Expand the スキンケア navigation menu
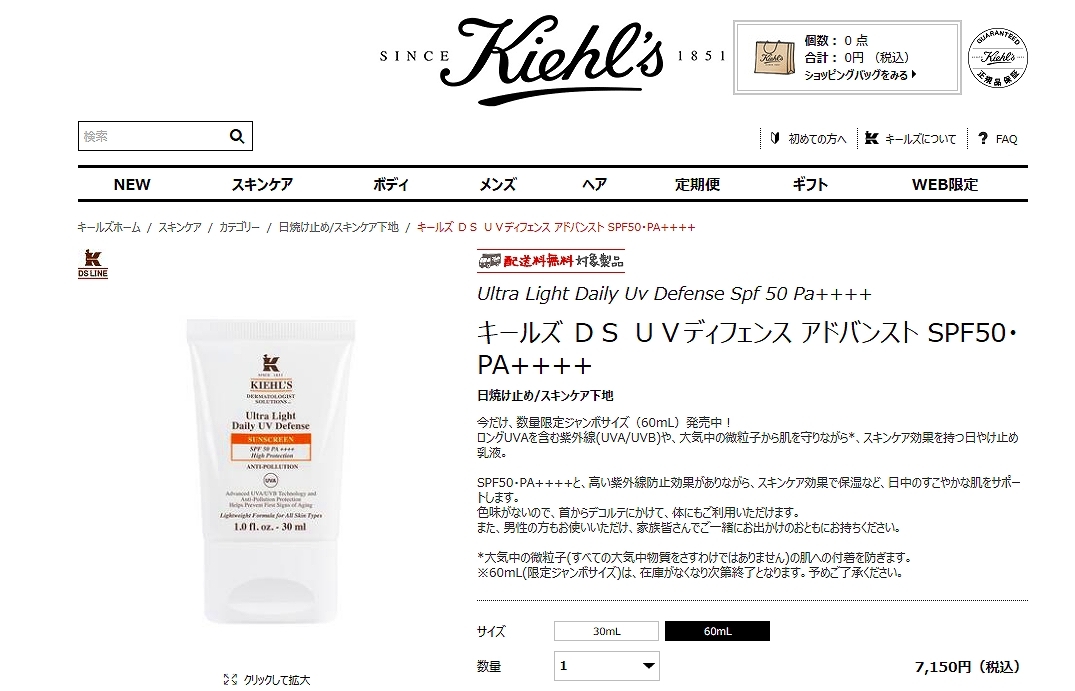This screenshot has width=1075, height=691. pyautogui.click(x=262, y=184)
